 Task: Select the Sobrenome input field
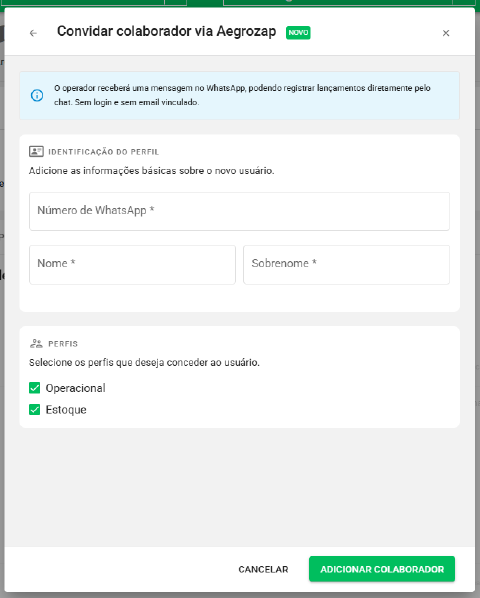tap(347, 265)
